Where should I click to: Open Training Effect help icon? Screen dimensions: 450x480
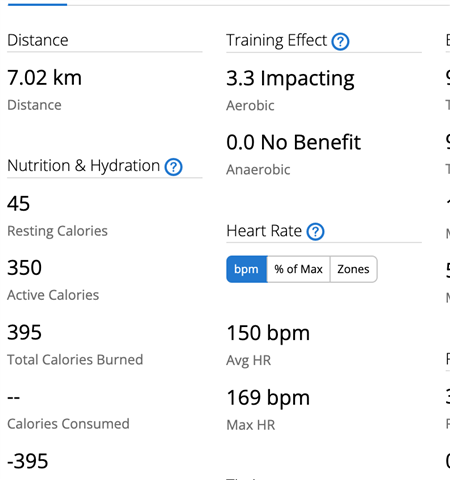tap(340, 42)
